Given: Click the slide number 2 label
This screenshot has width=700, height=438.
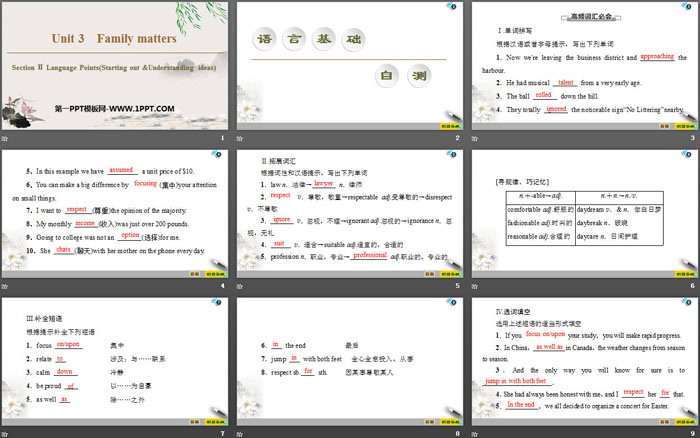Looking at the screenshot, I should (x=456, y=137).
